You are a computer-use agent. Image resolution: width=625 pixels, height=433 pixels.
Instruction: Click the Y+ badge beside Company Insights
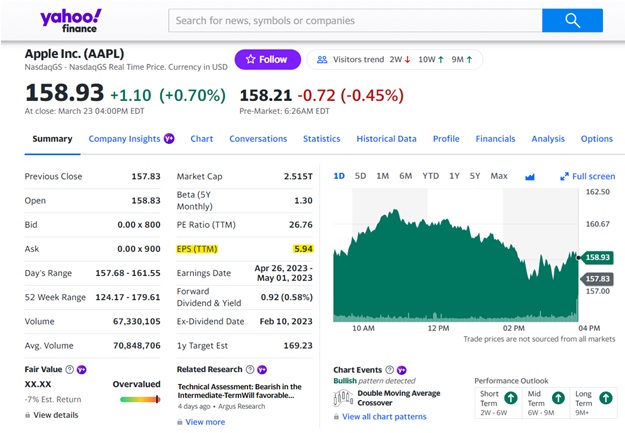click(x=169, y=138)
